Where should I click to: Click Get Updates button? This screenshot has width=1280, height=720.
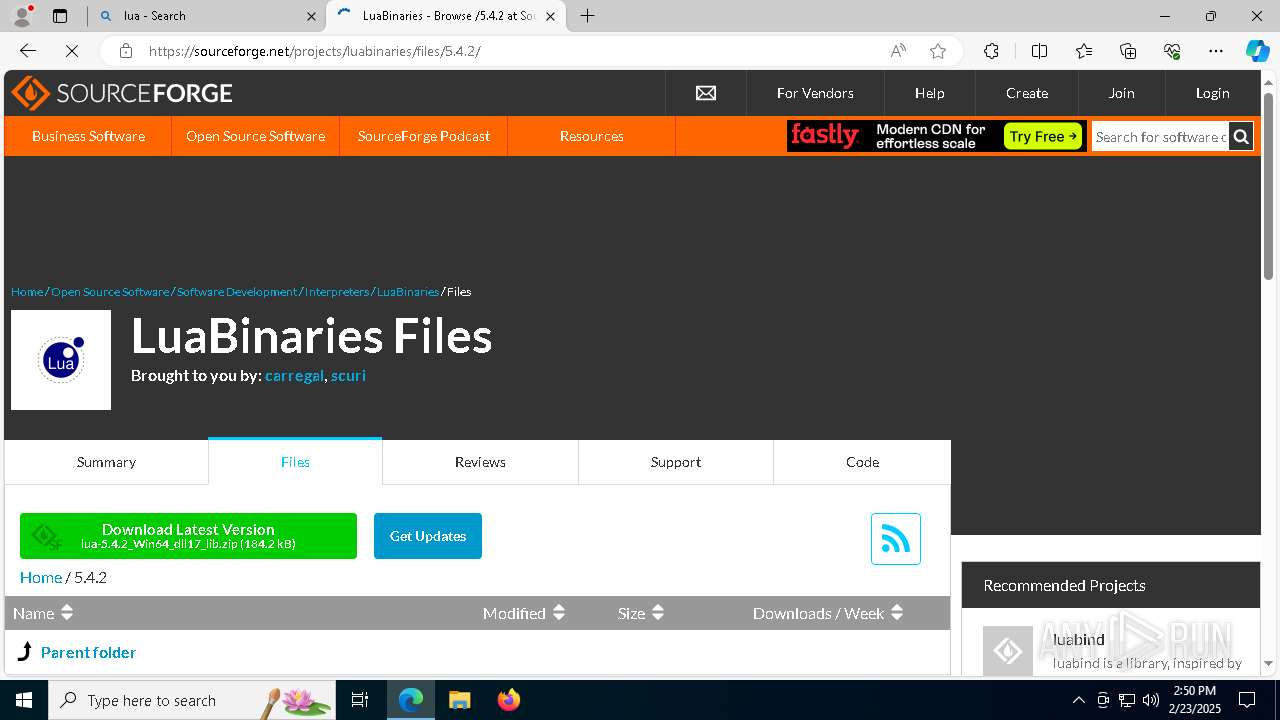click(x=428, y=536)
